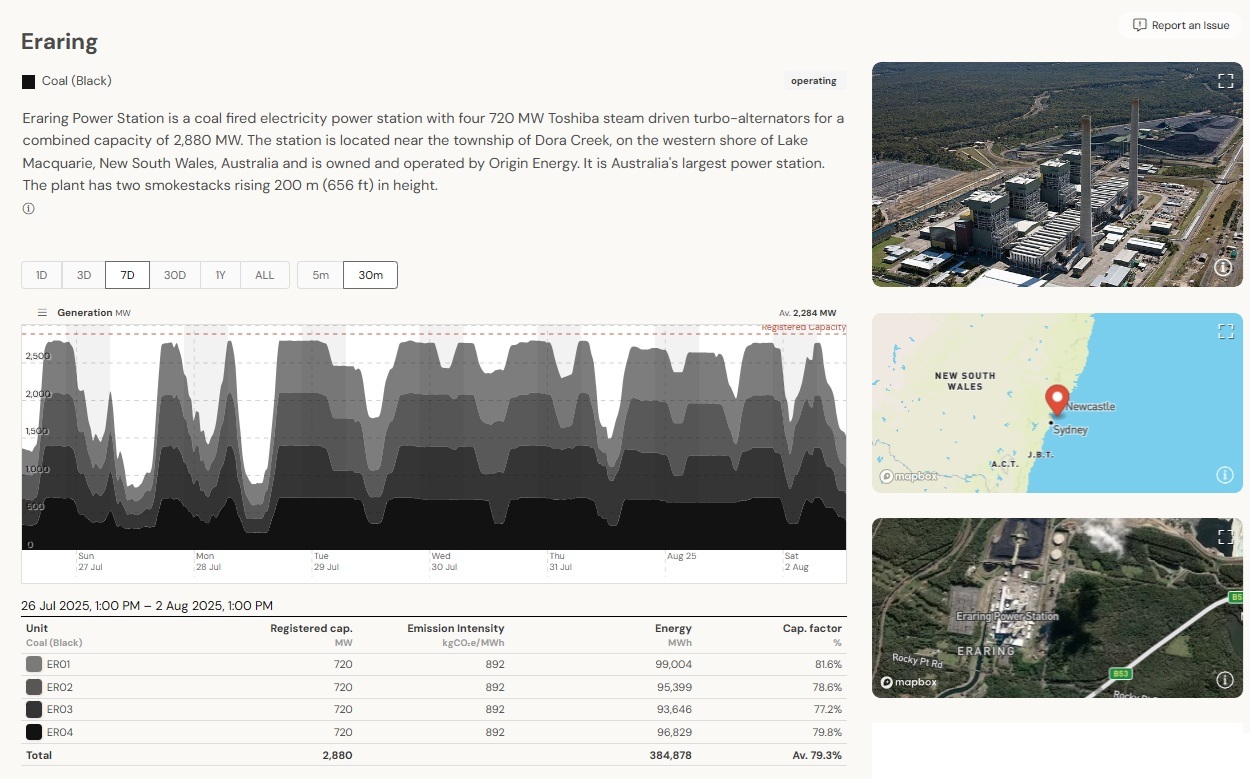This screenshot has height=779, width=1250.
Task: Click the Generation MW dropdown label
Action: click(x=93, y=313)
